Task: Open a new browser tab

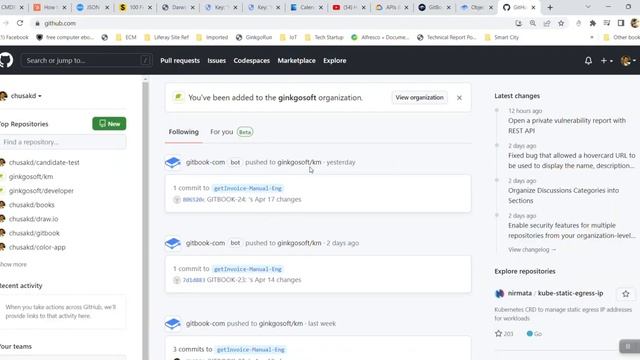Action: tap(550, 7)
